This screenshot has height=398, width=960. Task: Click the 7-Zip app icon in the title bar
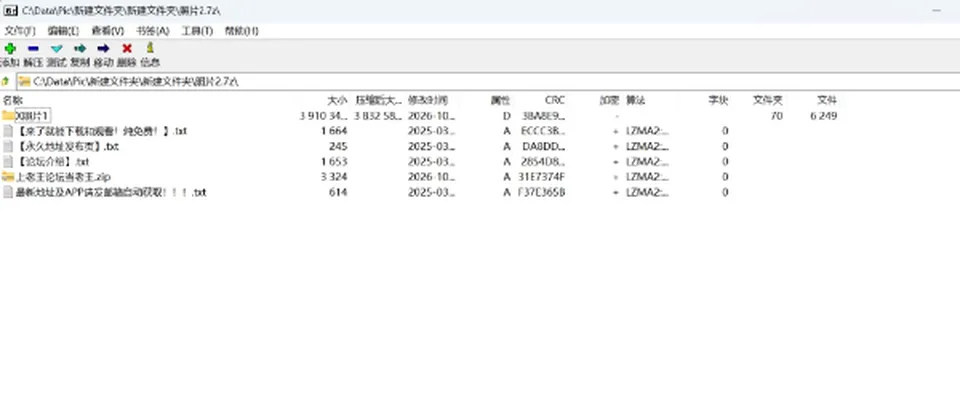point(10,10)
